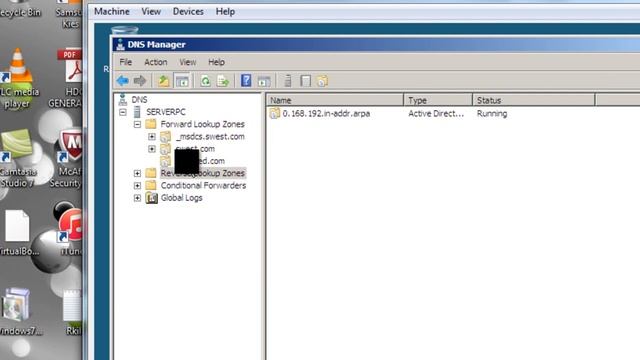640x360 pixels.
Task: Open the VirtualBox View menu
Action: click(x=151, y=11)
